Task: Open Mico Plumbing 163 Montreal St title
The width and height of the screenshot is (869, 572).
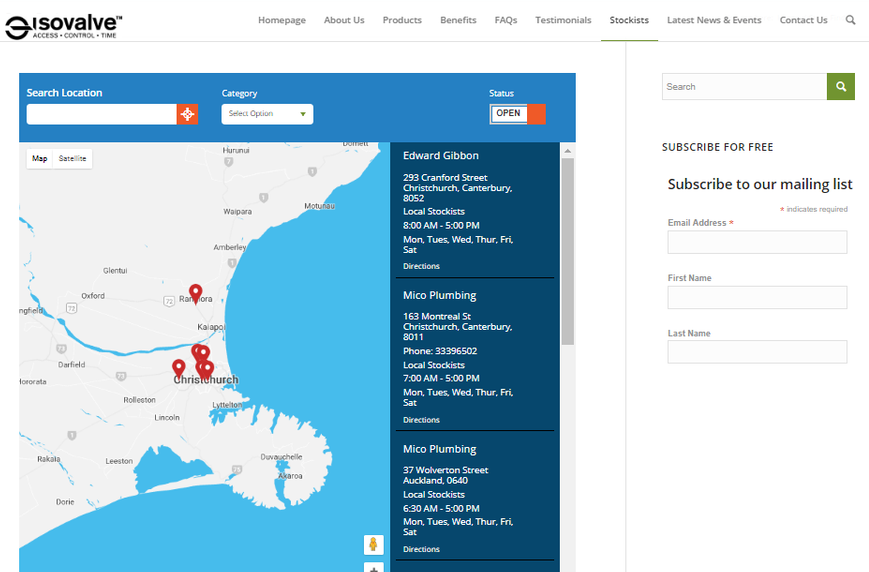Action: tap(439, 295)
